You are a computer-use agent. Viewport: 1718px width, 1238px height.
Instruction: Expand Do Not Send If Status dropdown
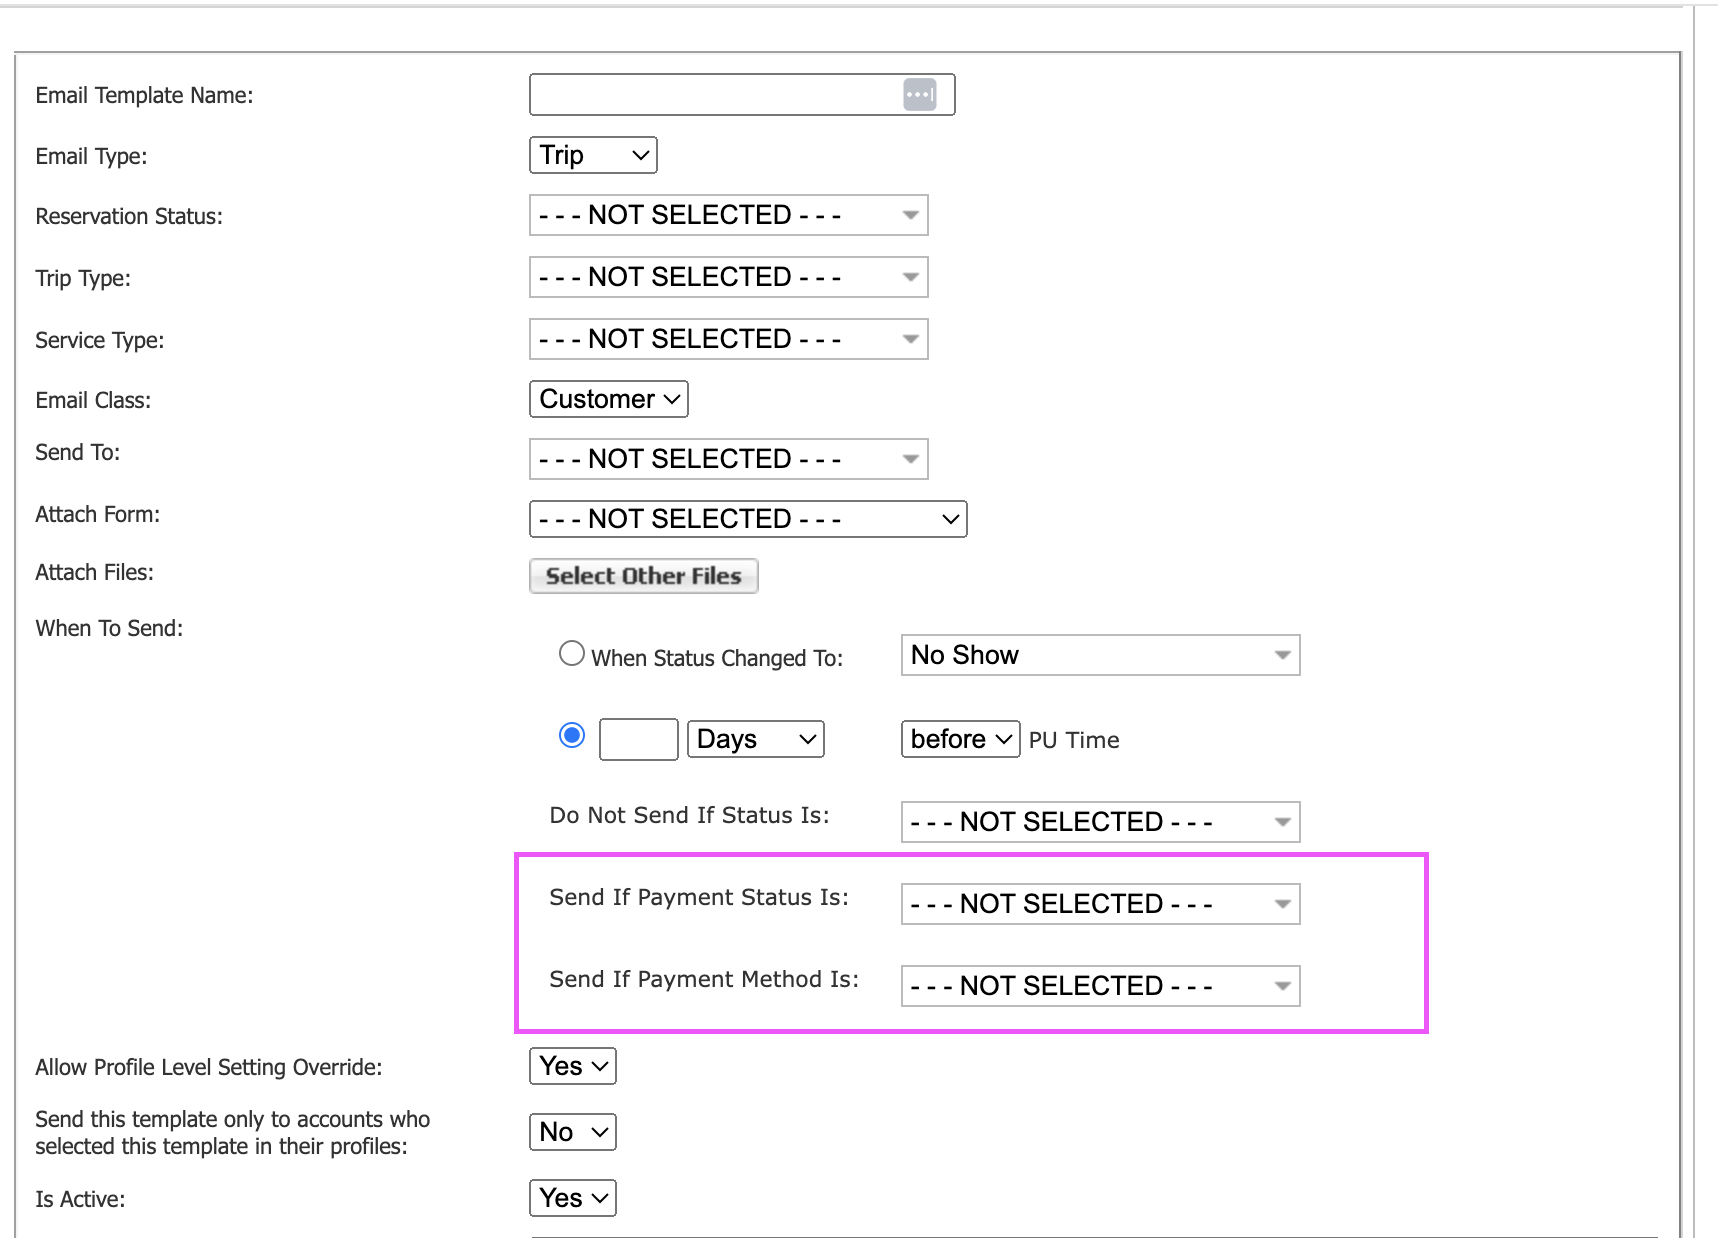coord(1100,822)
